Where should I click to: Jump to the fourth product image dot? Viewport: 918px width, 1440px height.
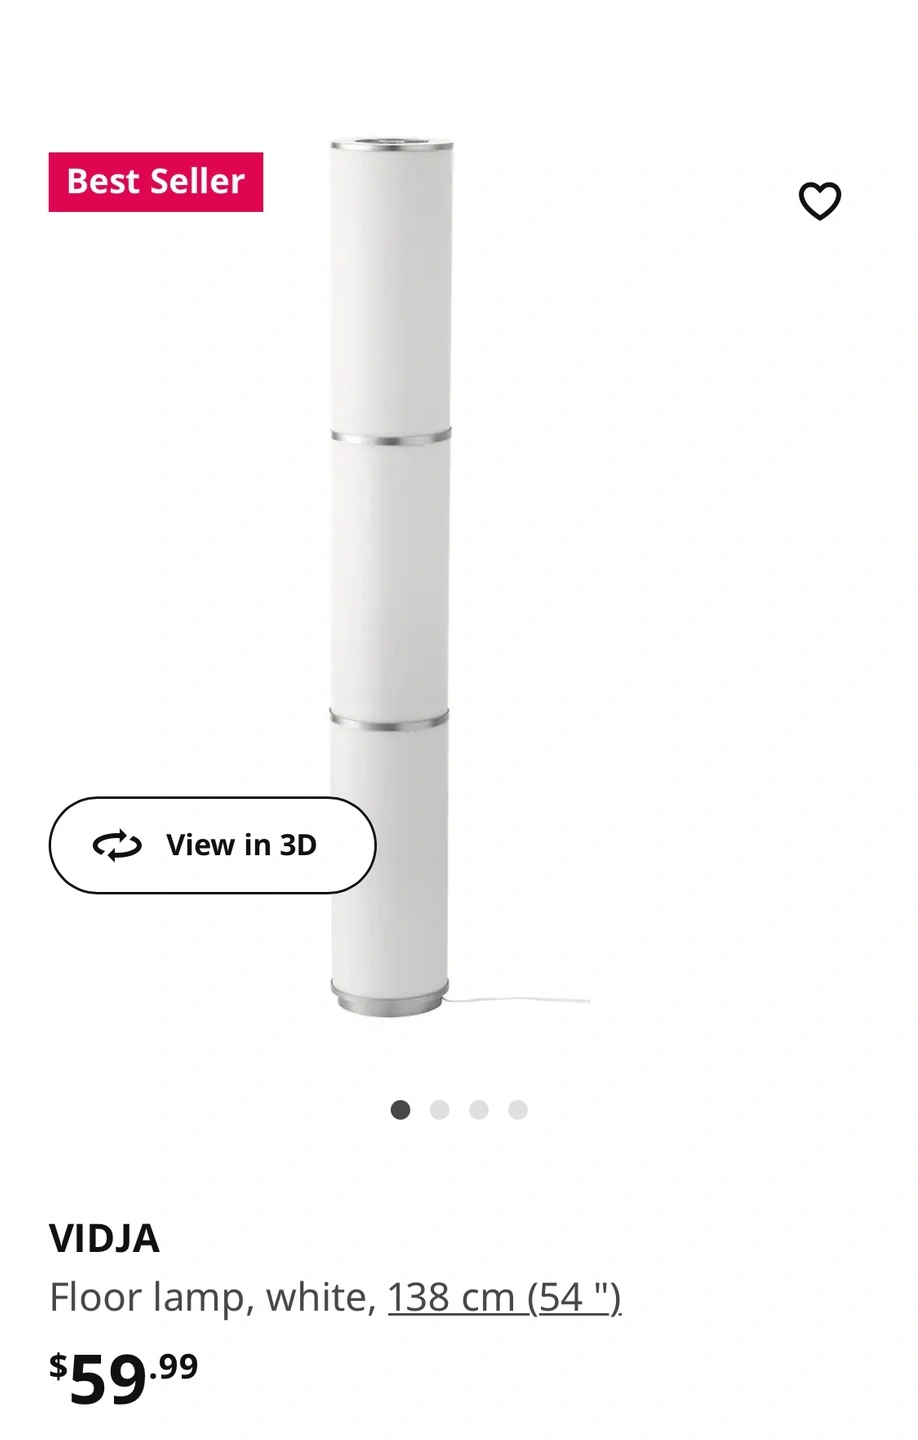click(x=517, y=1109)
